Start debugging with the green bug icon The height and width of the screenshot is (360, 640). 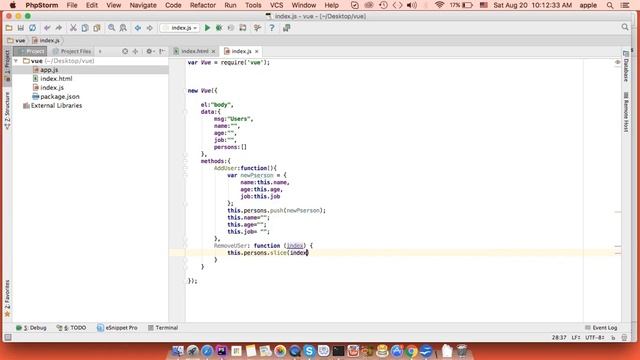[219, 28]
